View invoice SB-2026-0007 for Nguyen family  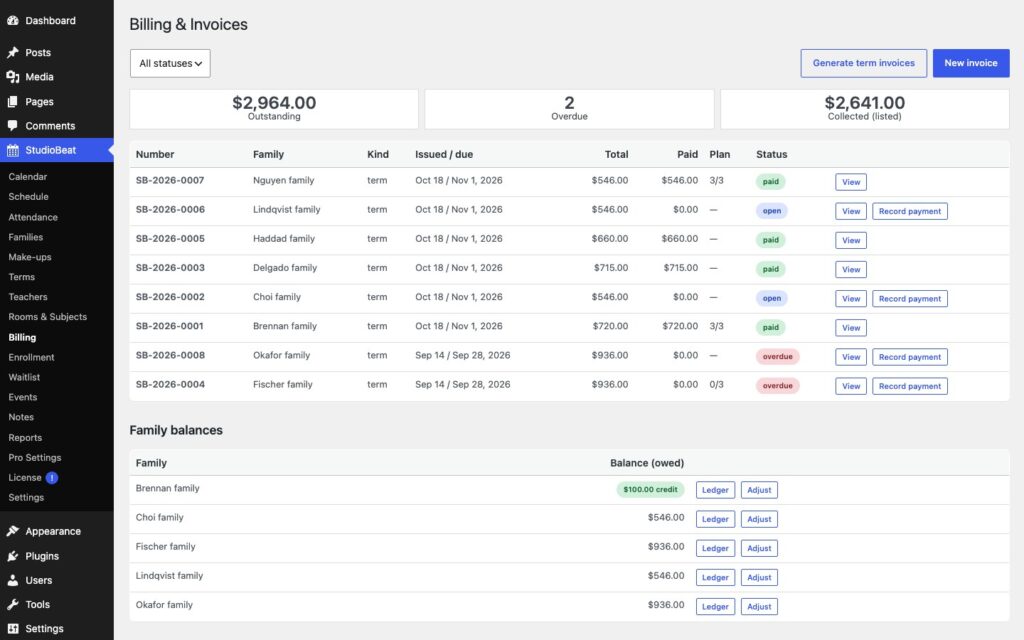pos(850,182)
